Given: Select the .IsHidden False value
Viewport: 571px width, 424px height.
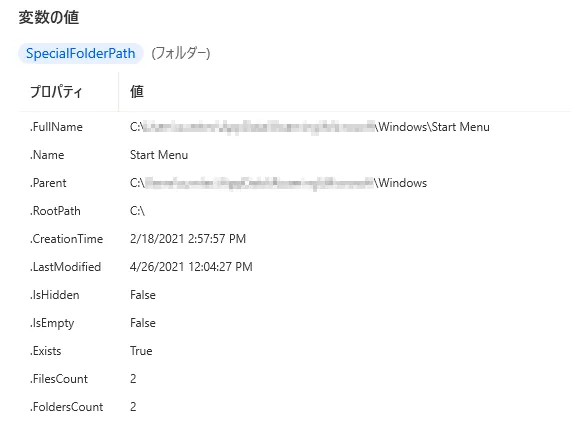Looking at the screenshot, I should point(143,295).
